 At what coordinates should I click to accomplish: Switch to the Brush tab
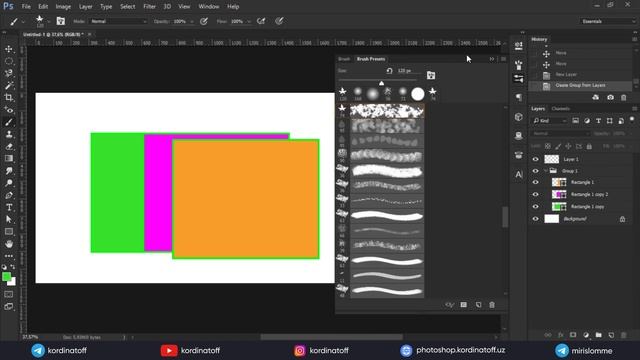point(344,59)
